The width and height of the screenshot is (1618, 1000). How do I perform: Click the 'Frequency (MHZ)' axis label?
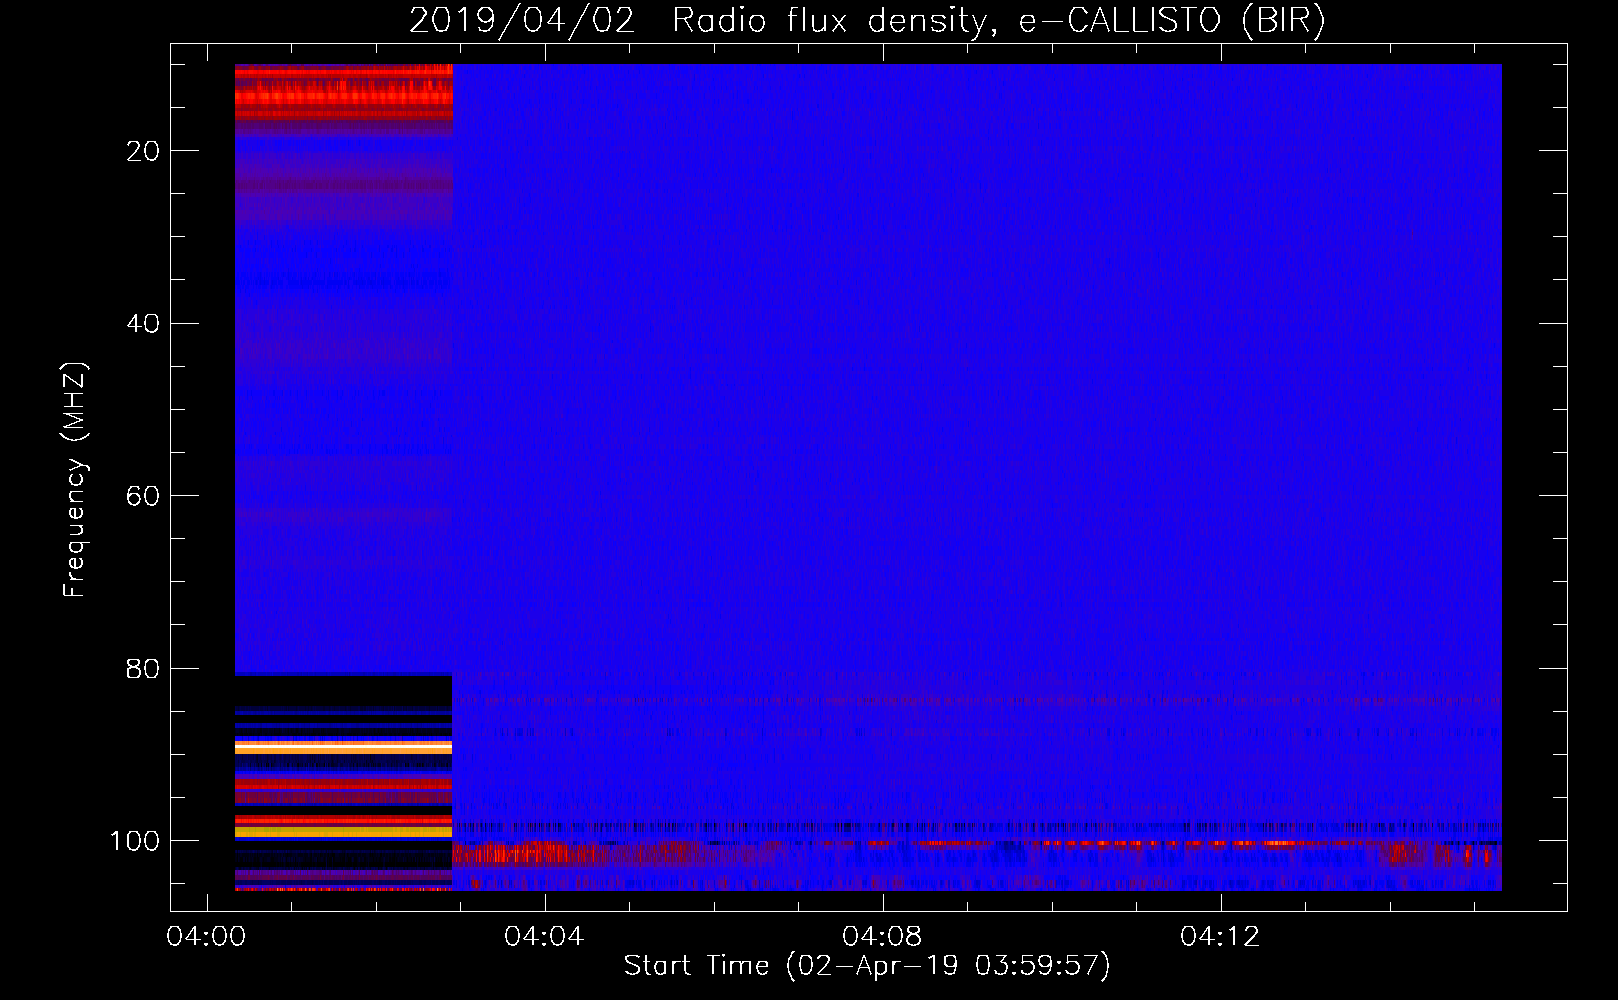[75, 480]
